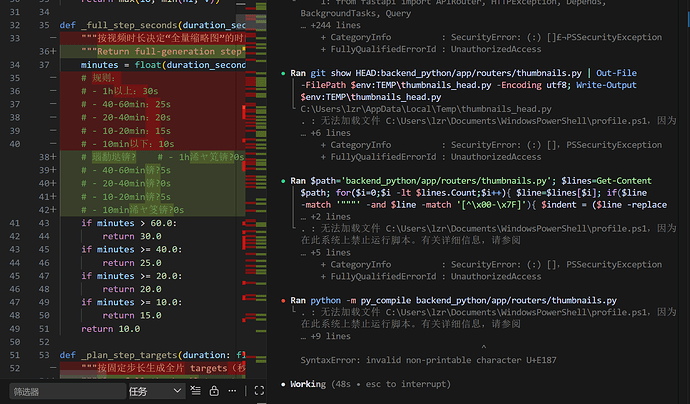Click the removed comment '# - 10min以下: 10s'
This screenshot has width=690, height=404.
point(127,144)
